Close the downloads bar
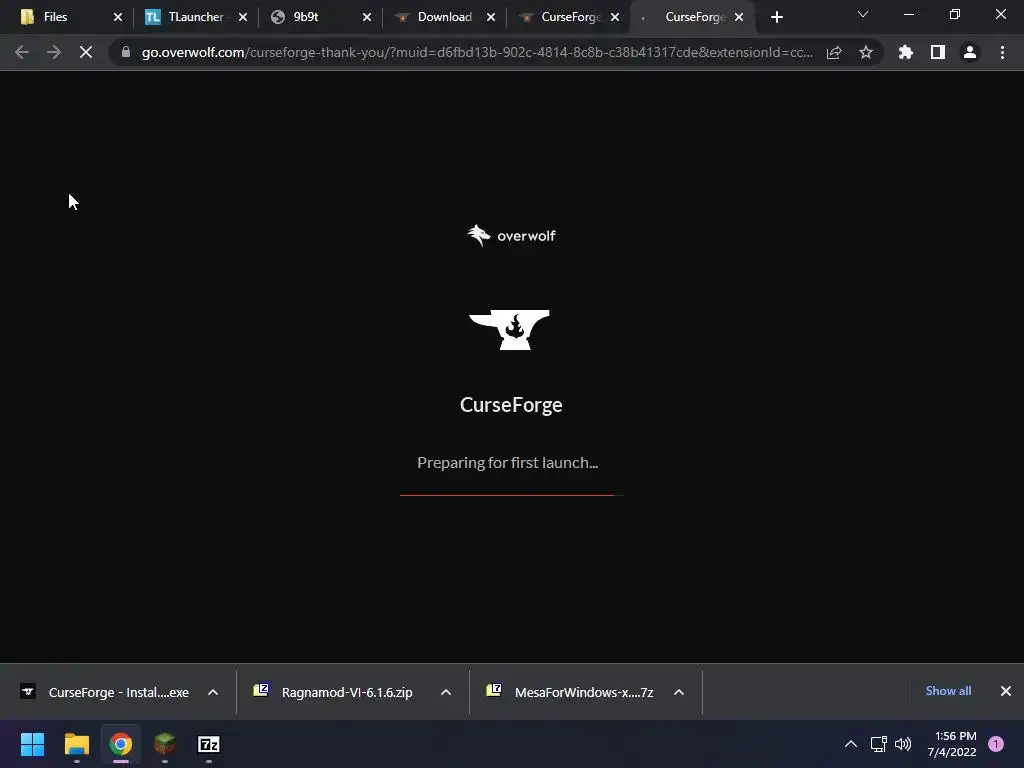Screen dimensions: 1024x768 pyautogui.click(x=1006, y=691)
